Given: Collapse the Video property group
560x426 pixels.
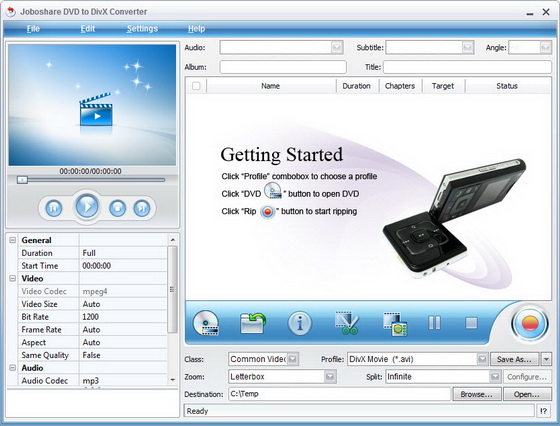Looking at the screenshot, I should pyautogui.click(x=12, y=278).
